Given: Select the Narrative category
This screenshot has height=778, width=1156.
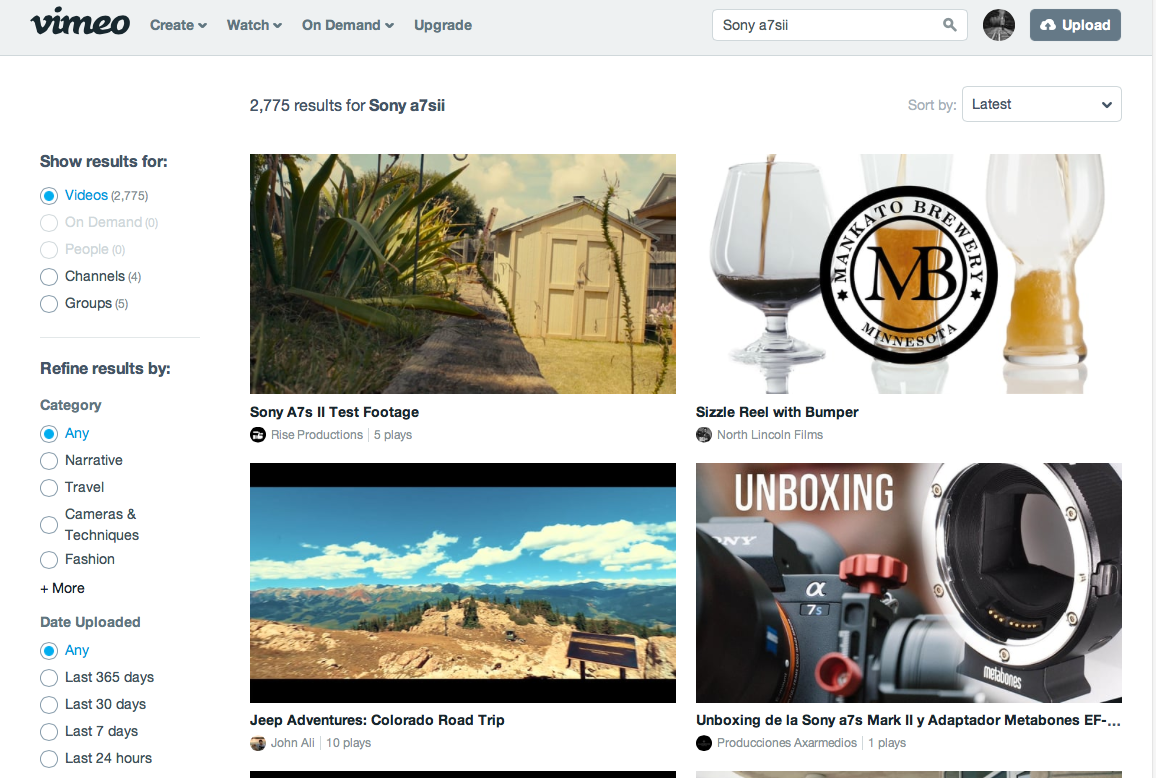Looking at the screenshot, I should [81, 461].
